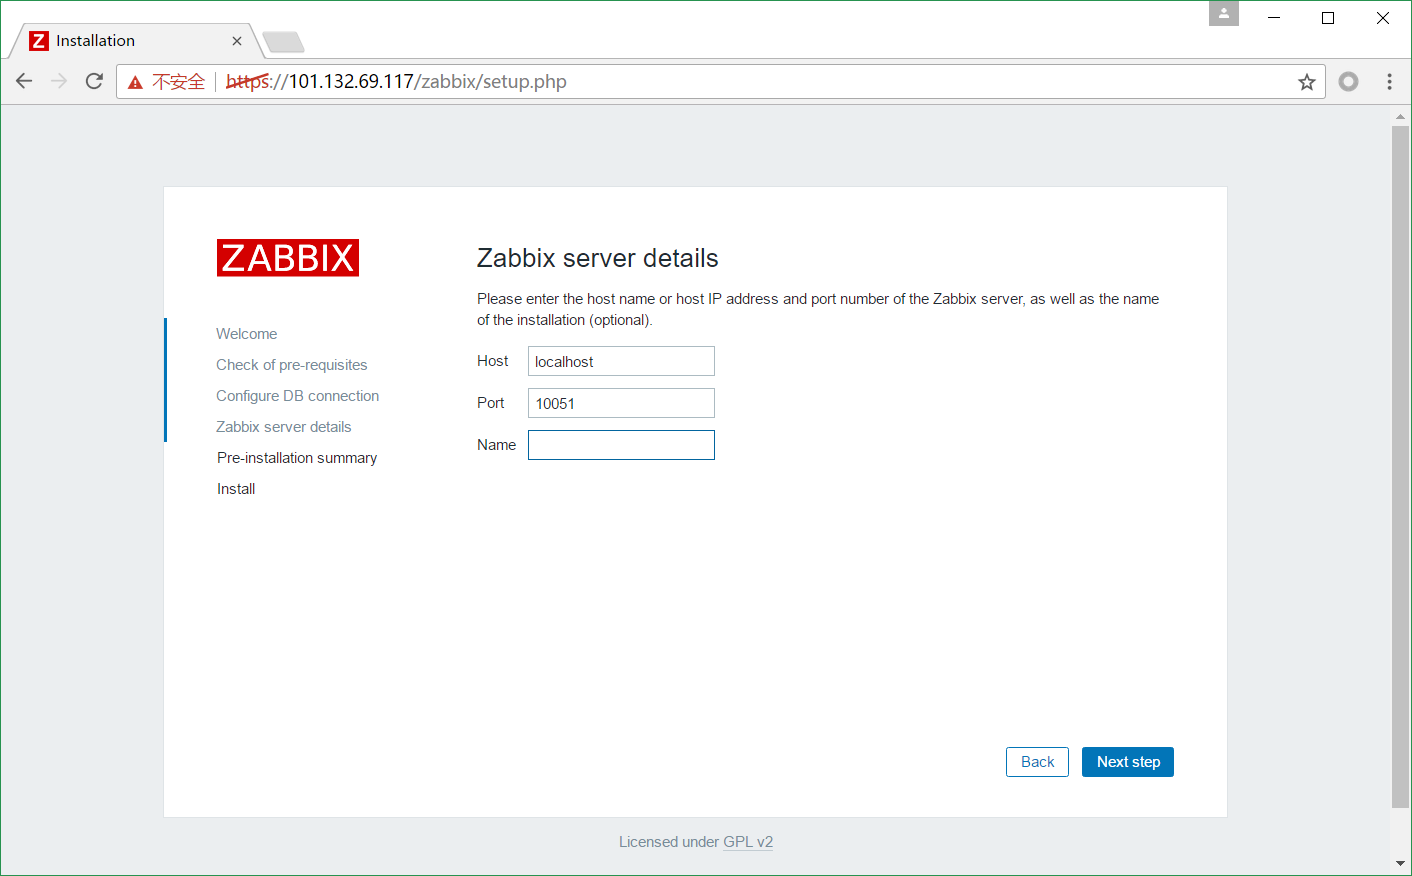This screenshot has height=876, width=1412.
Task: Click the circular extension icon
Action: pyautogui.click(x=1348, y=81)
